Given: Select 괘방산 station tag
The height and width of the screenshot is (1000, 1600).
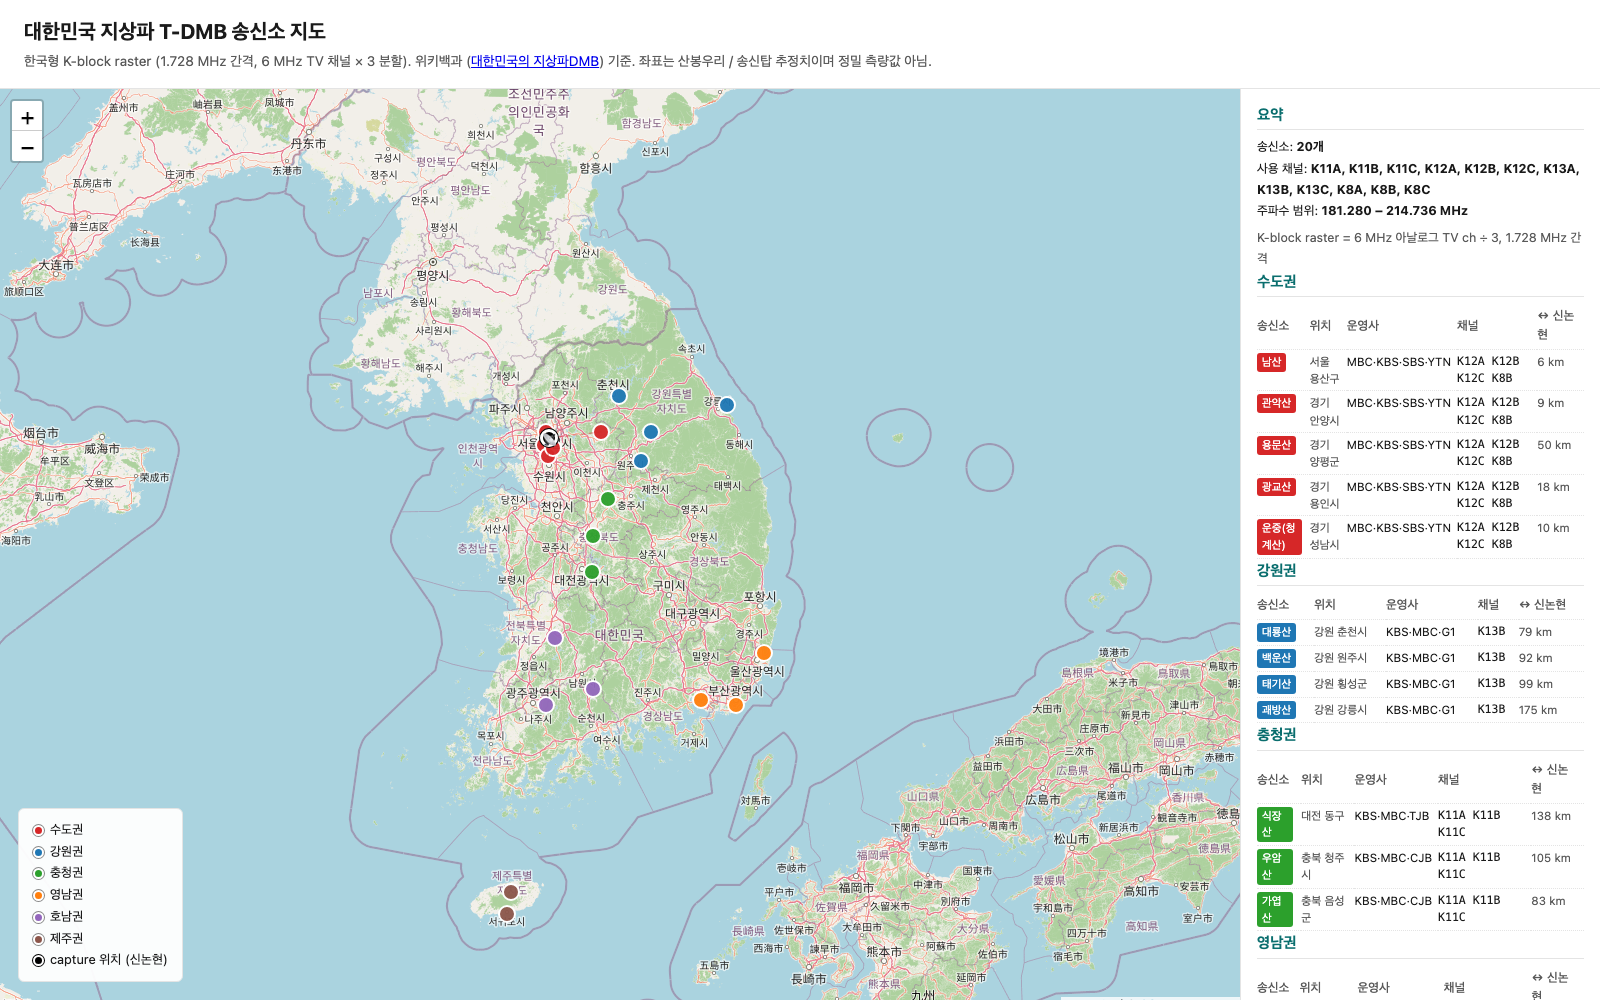Looking at the screenshot, I should point(1276,710).
